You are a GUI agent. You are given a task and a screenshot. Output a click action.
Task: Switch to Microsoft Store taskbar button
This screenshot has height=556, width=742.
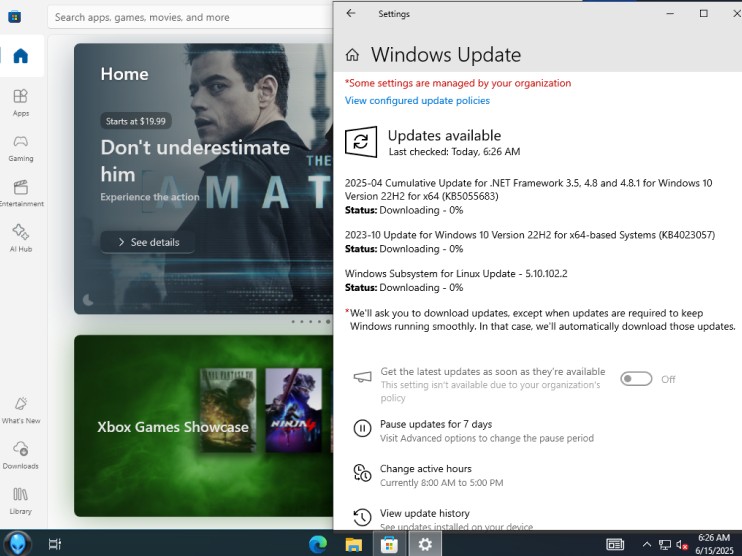389,544
